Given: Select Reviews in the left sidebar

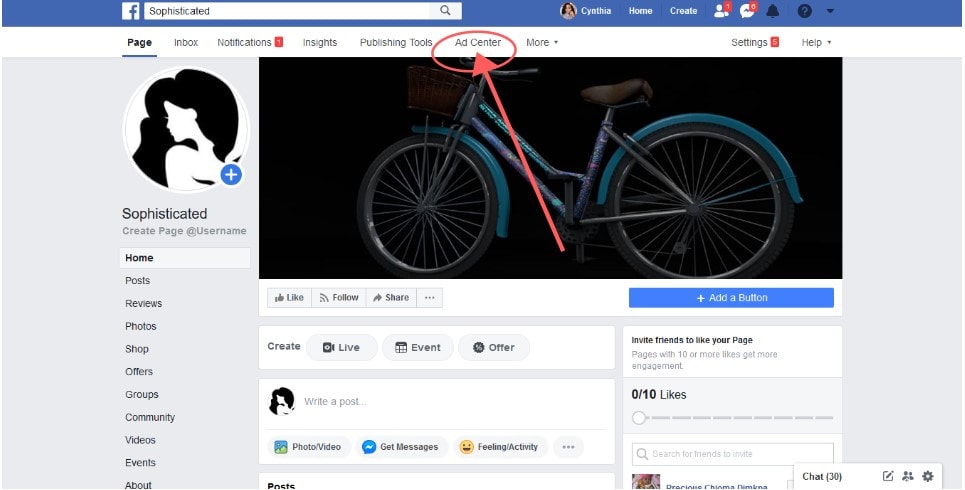Looking at the screenshot, I should 143,303.
